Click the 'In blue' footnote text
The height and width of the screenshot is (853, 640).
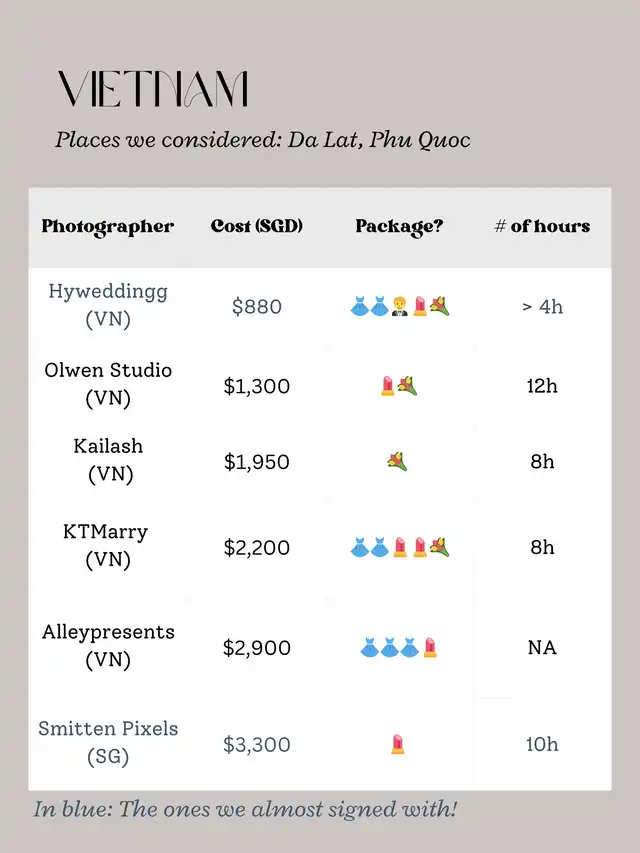pyautogui.click(x=245, y=809)
